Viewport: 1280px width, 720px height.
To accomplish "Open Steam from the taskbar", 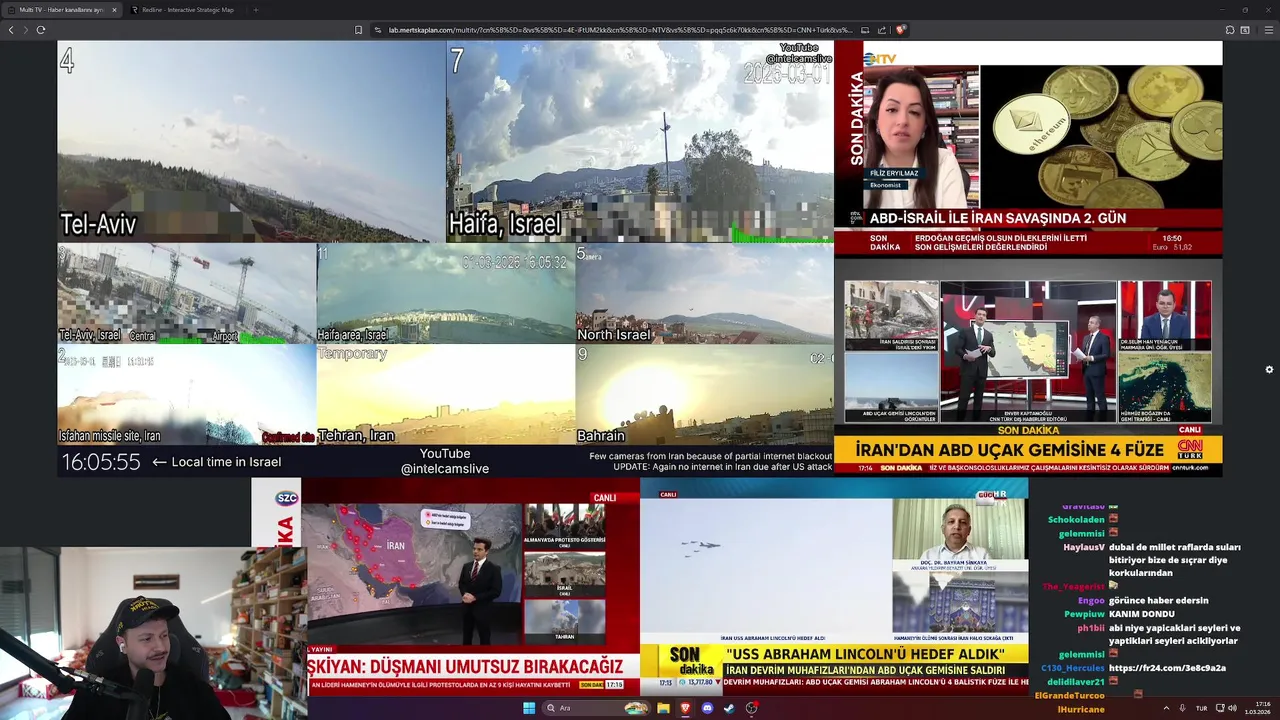I will coord(729,708).
